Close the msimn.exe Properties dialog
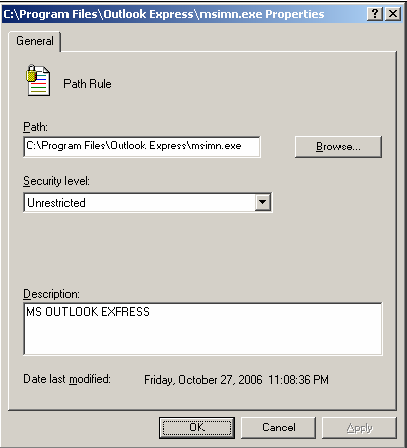407x448 pixels. pyautogui.click(x=393, y=14)
